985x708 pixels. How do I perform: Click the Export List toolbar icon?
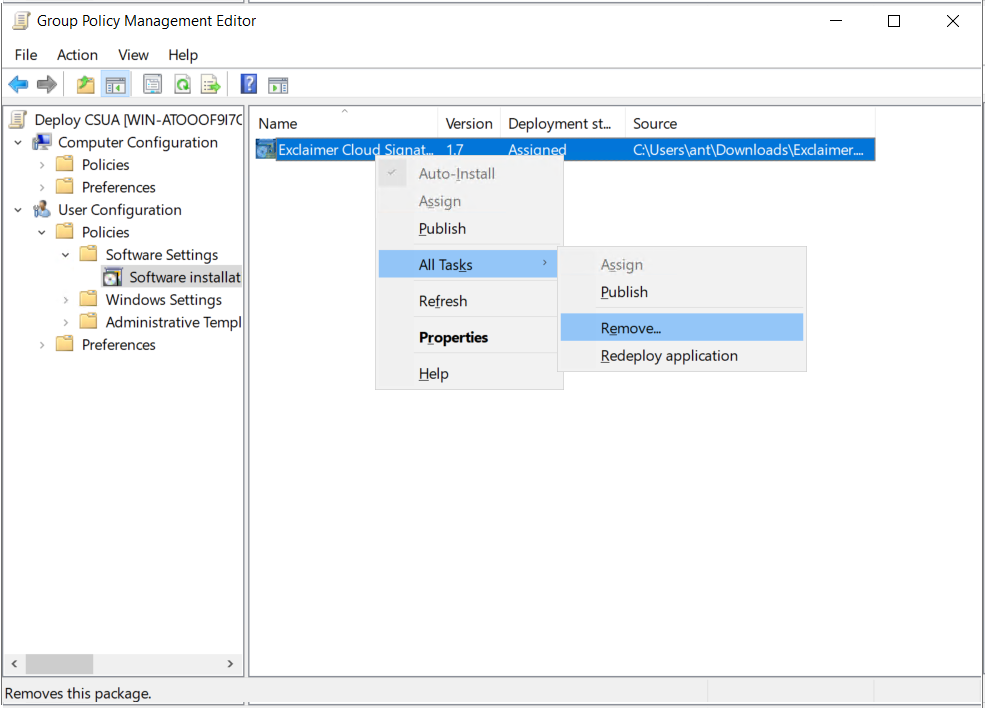[210, 85]
